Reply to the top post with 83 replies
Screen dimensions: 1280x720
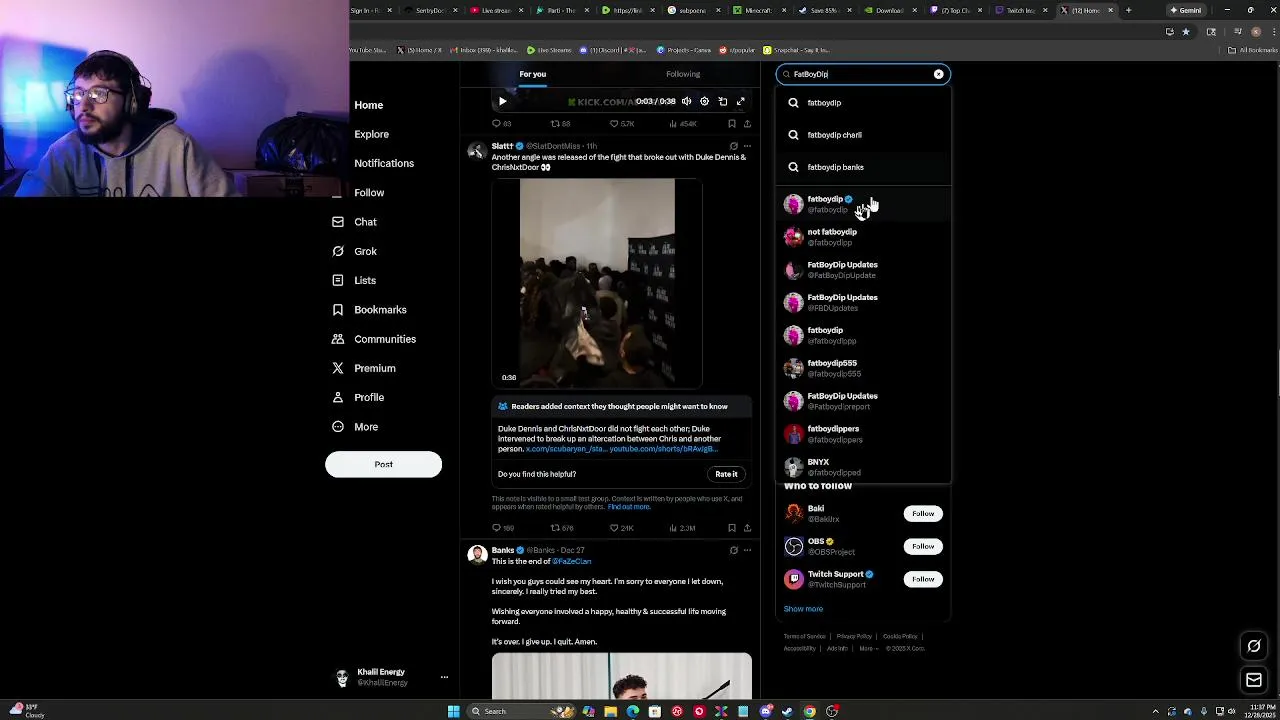click(501, 124)
